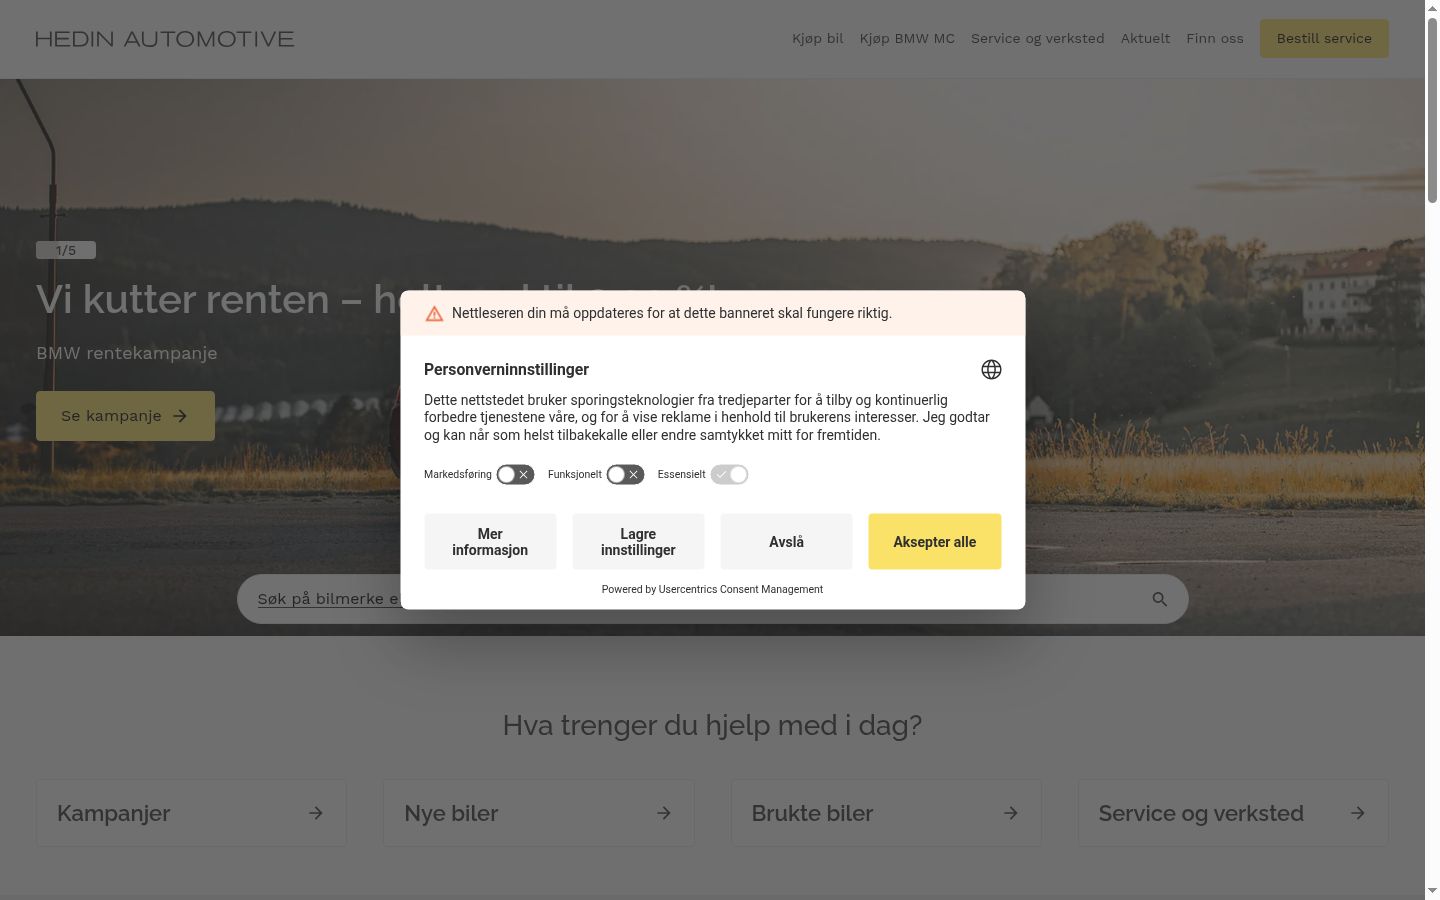The image size is (1440, 900).
Task: Open the Finn oss menu item
Action: (x=1215, y=39)
